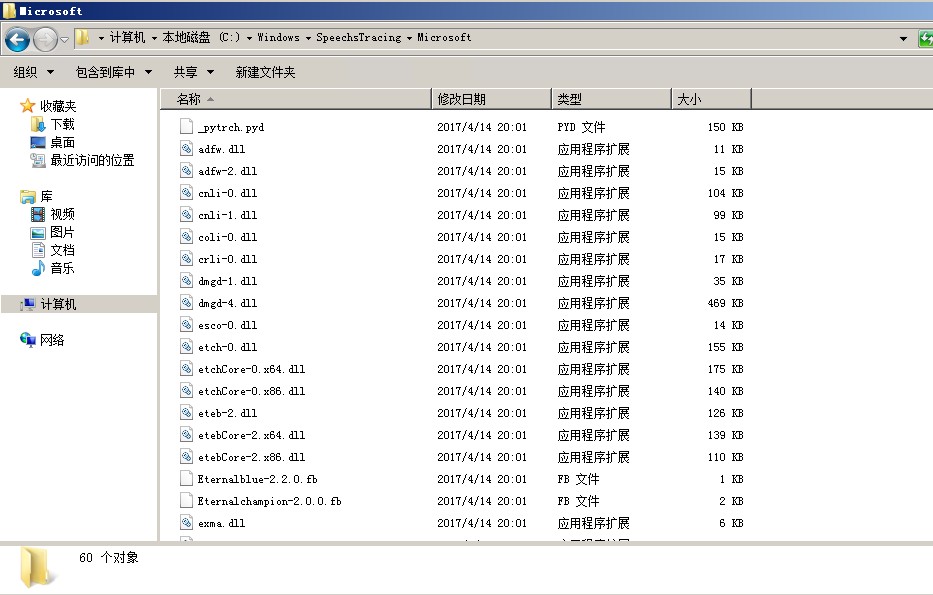The width and height of the screenshot is (933, 595).
Task: Select Eternalblue-2.2.0.fb file icon
Action: tap(187, 479)
